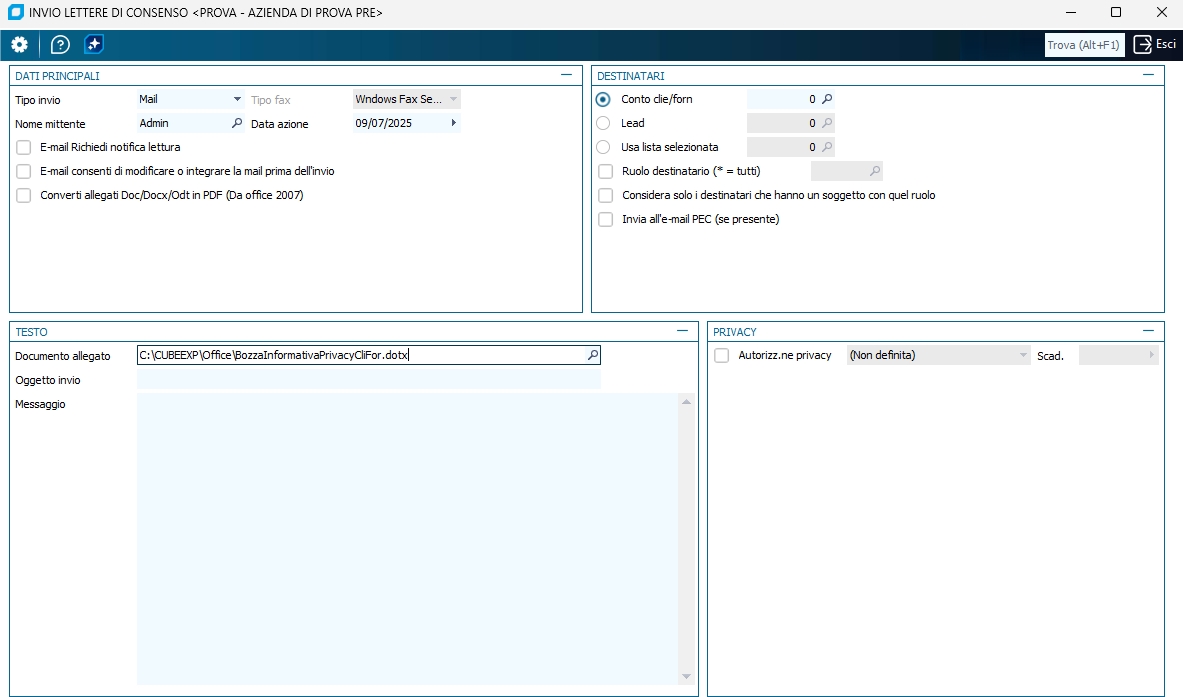The width and height of the screenshot is (1183, 697).
Task: Open the Data azione date picker arrow
Action: click(453, 123)
